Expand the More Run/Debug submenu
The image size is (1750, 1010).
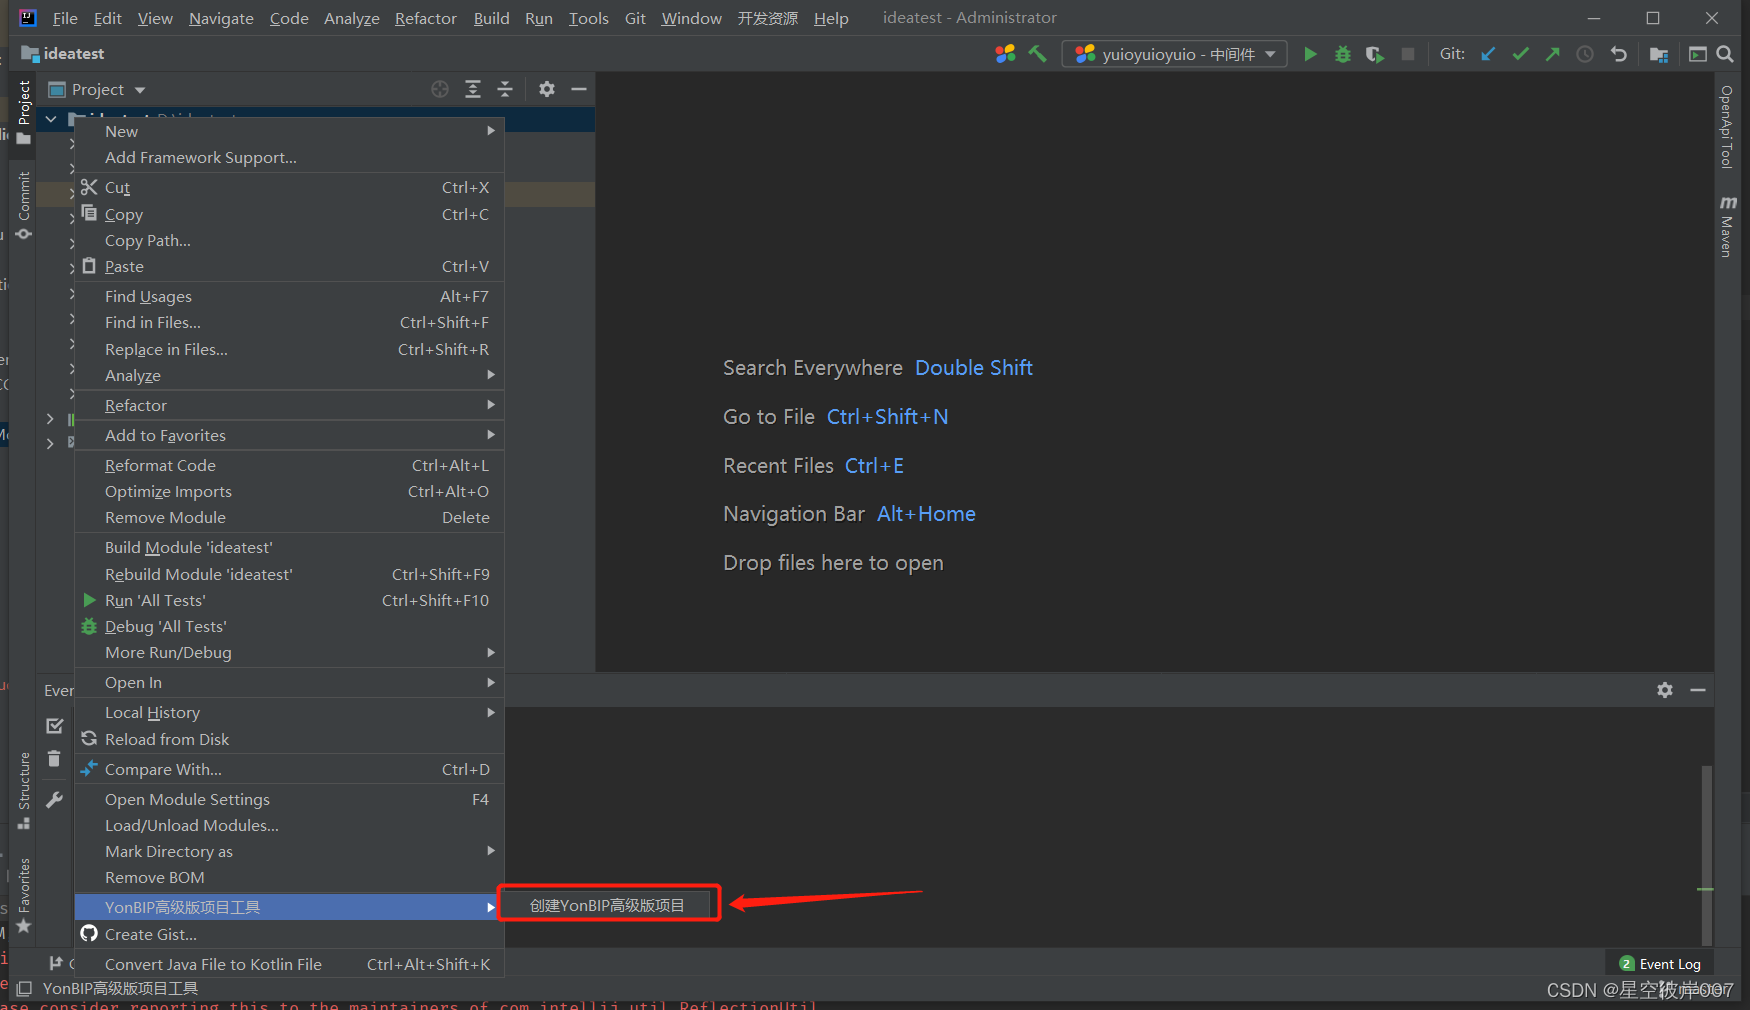click(x=290, y=652)
